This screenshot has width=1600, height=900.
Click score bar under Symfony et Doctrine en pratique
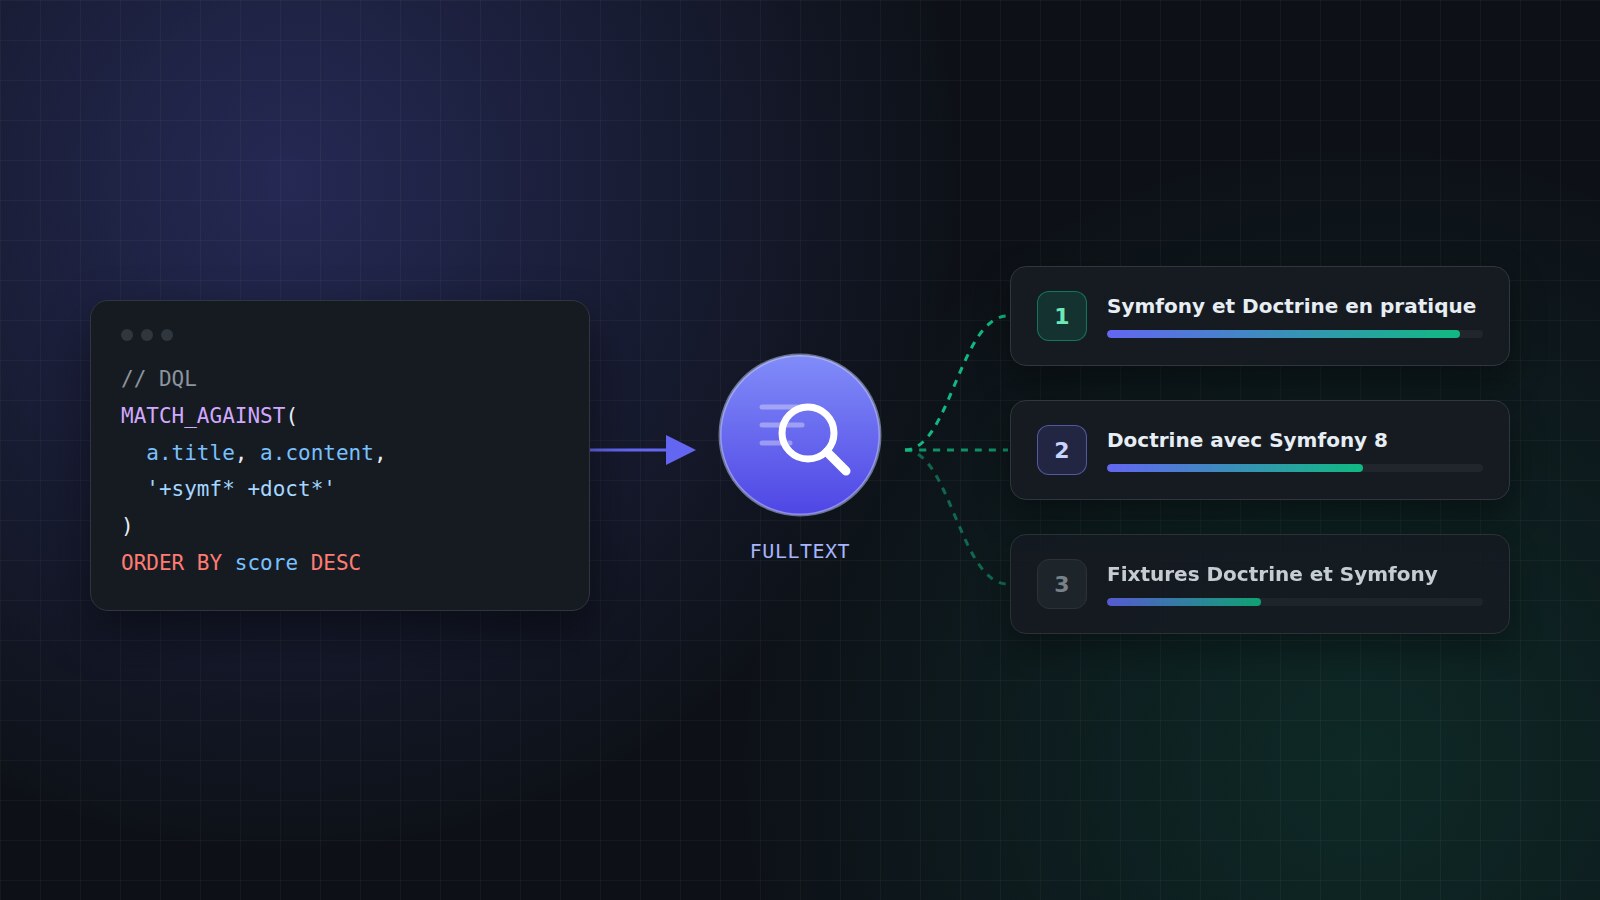point(1295,334)
